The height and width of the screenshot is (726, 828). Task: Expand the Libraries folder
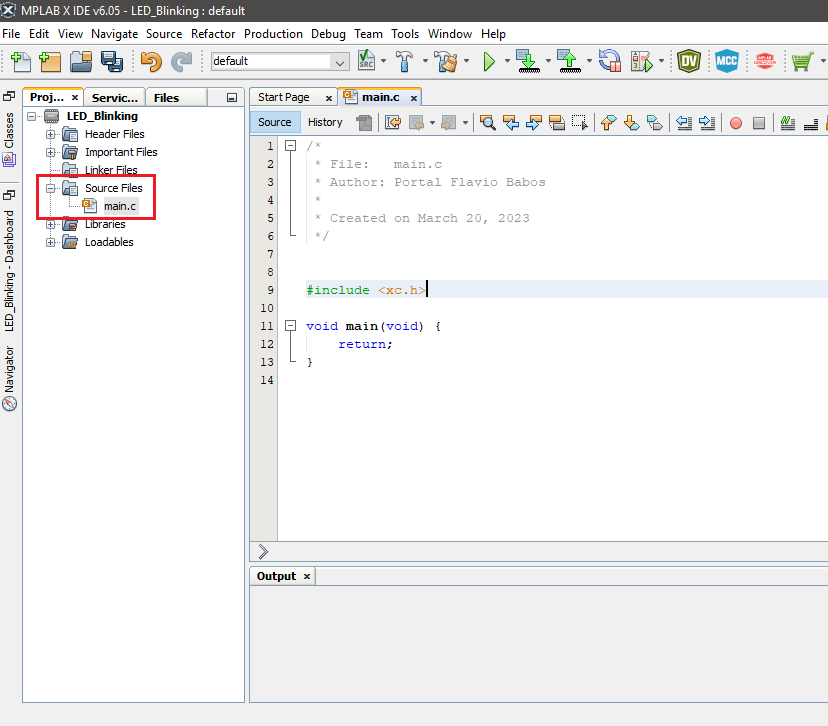click(50, 224)
